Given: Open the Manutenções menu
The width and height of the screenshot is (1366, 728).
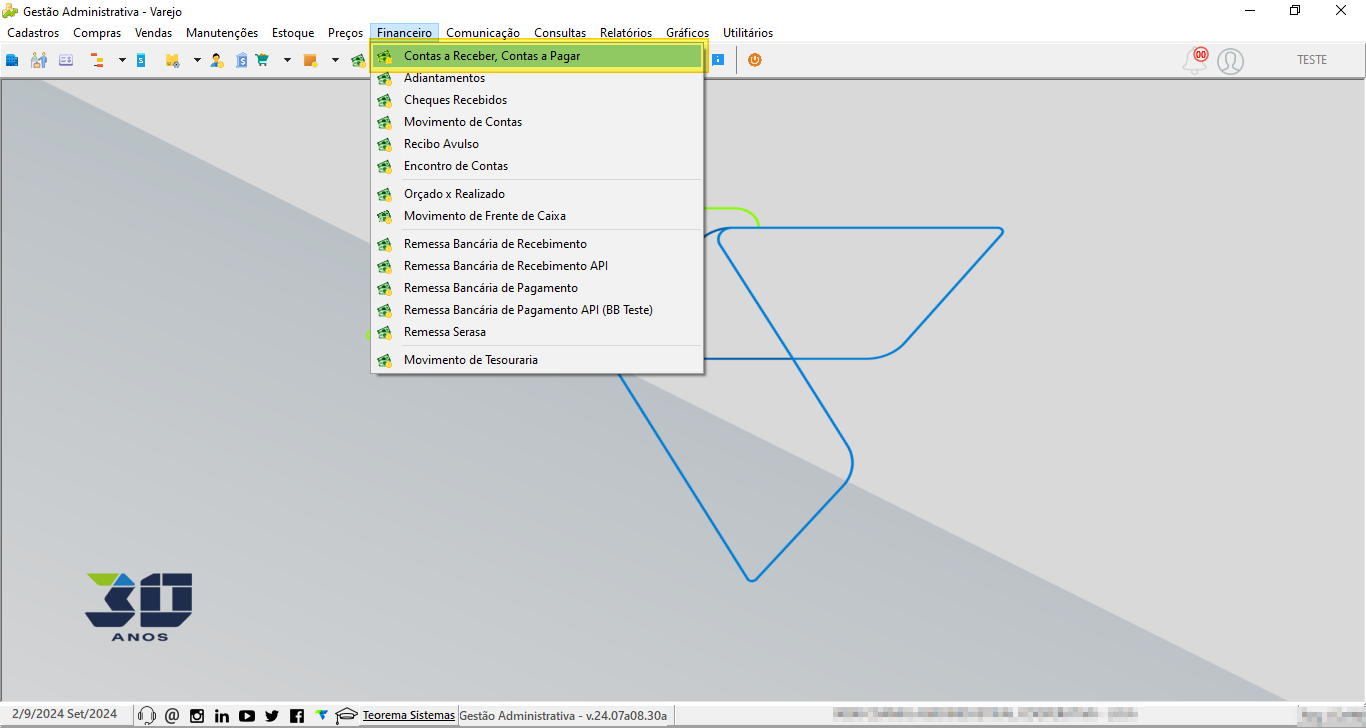Looking at the screenshot, I should 222,33.
